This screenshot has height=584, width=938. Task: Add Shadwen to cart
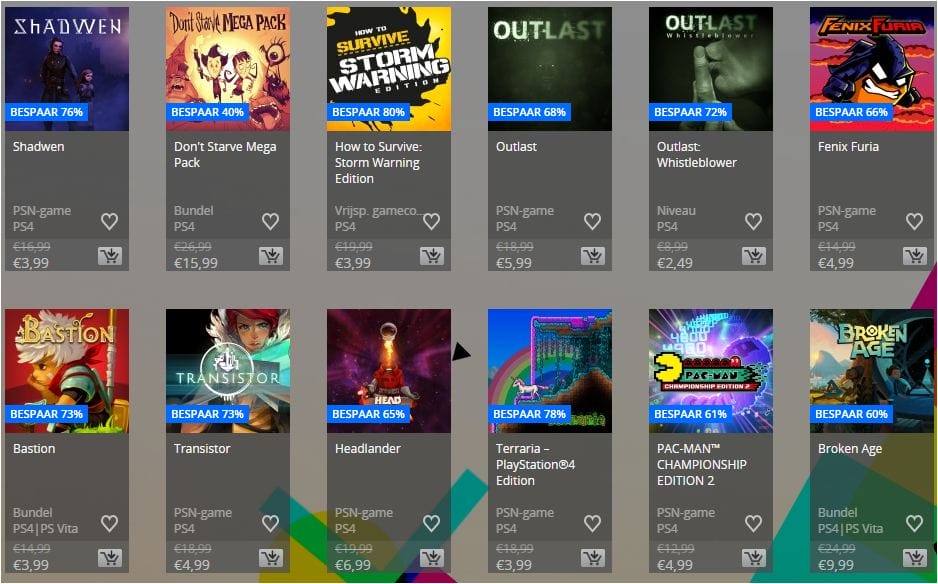110,256
